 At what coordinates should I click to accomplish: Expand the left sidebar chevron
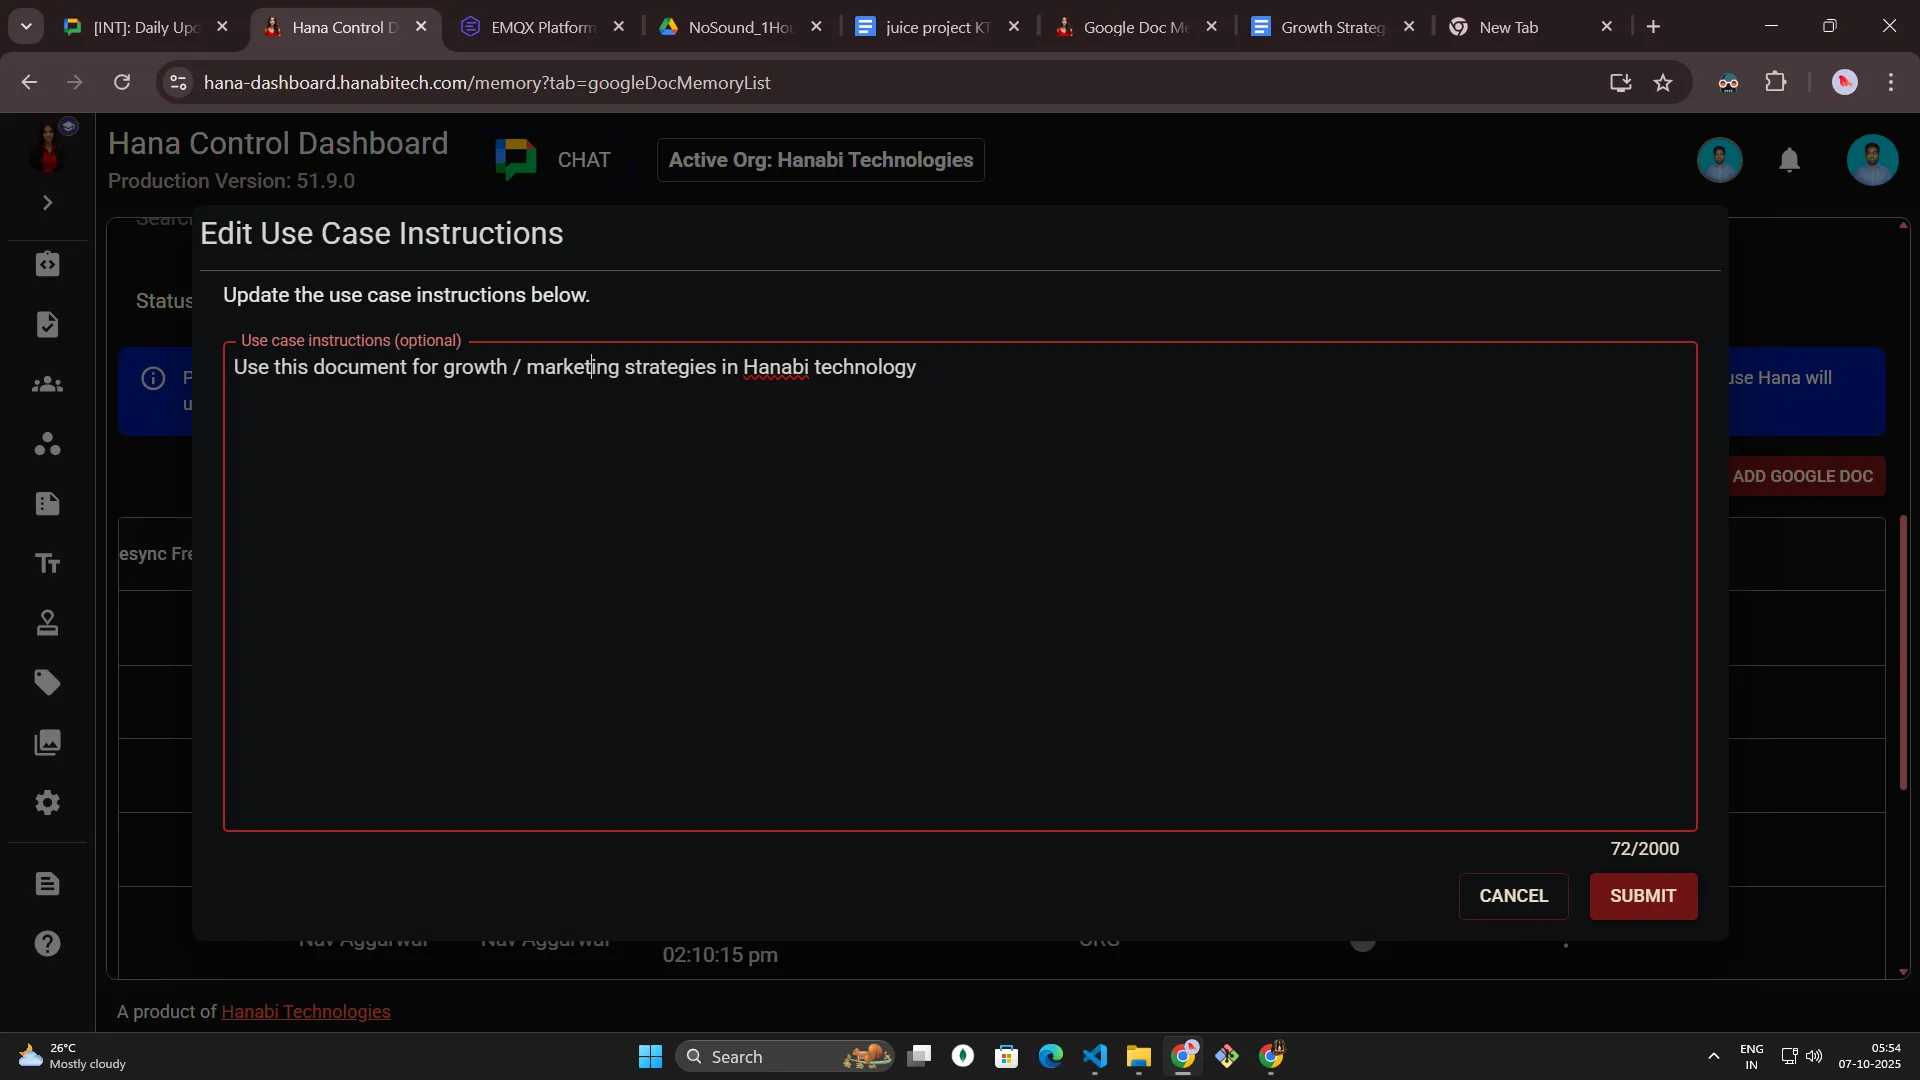47,203
